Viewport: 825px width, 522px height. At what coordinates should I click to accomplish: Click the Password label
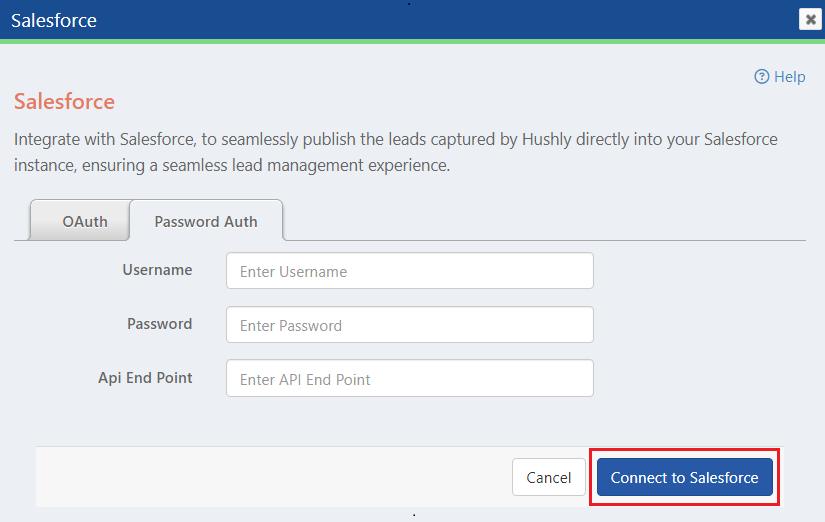[159, 324]
